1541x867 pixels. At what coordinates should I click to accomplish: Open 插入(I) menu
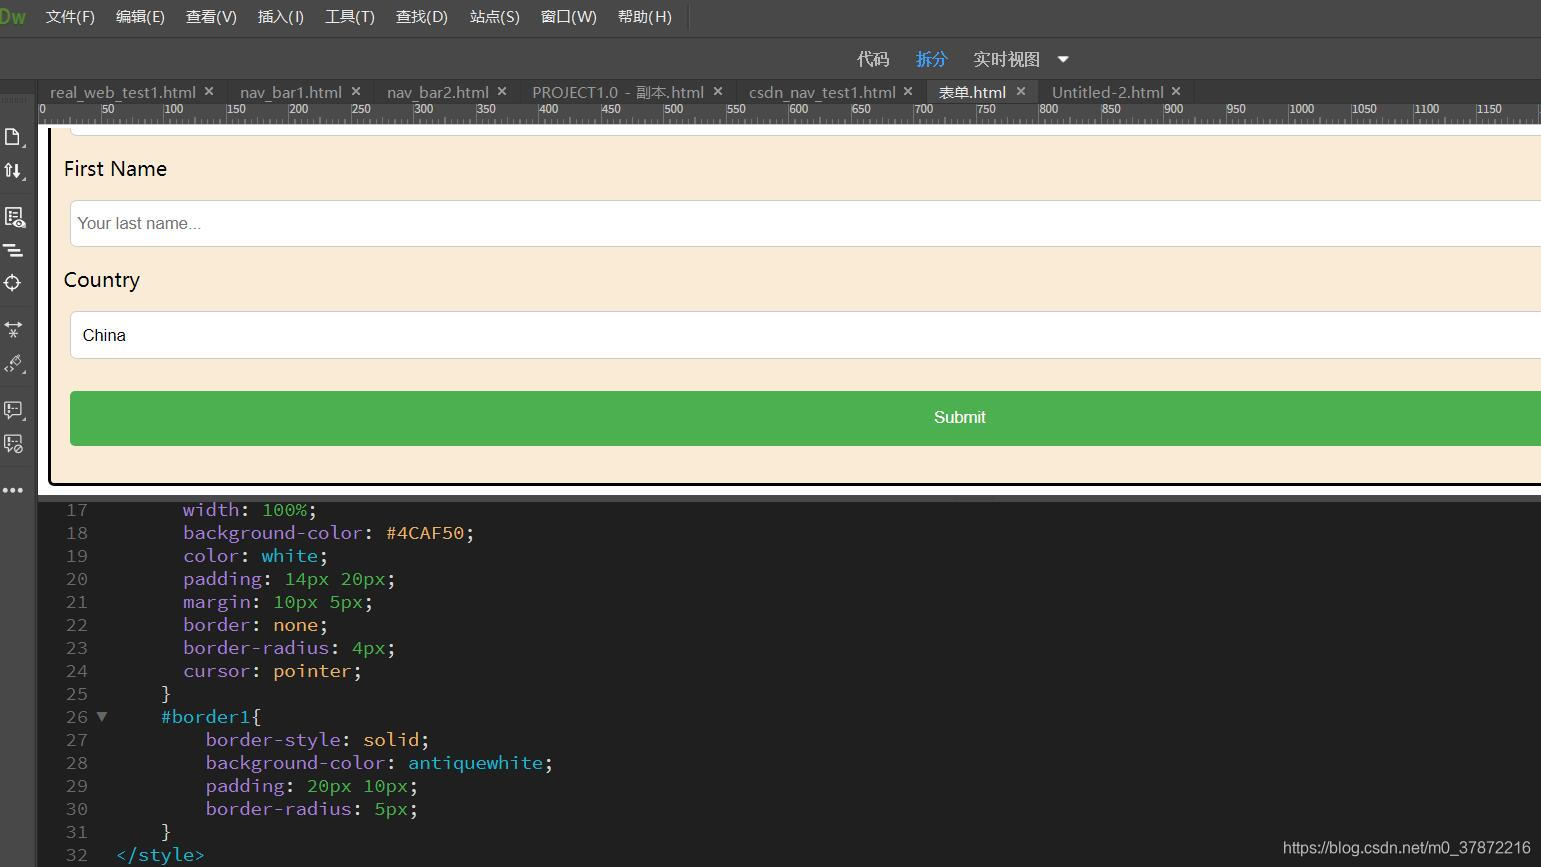pyautogui.click(x=281, y=17)
